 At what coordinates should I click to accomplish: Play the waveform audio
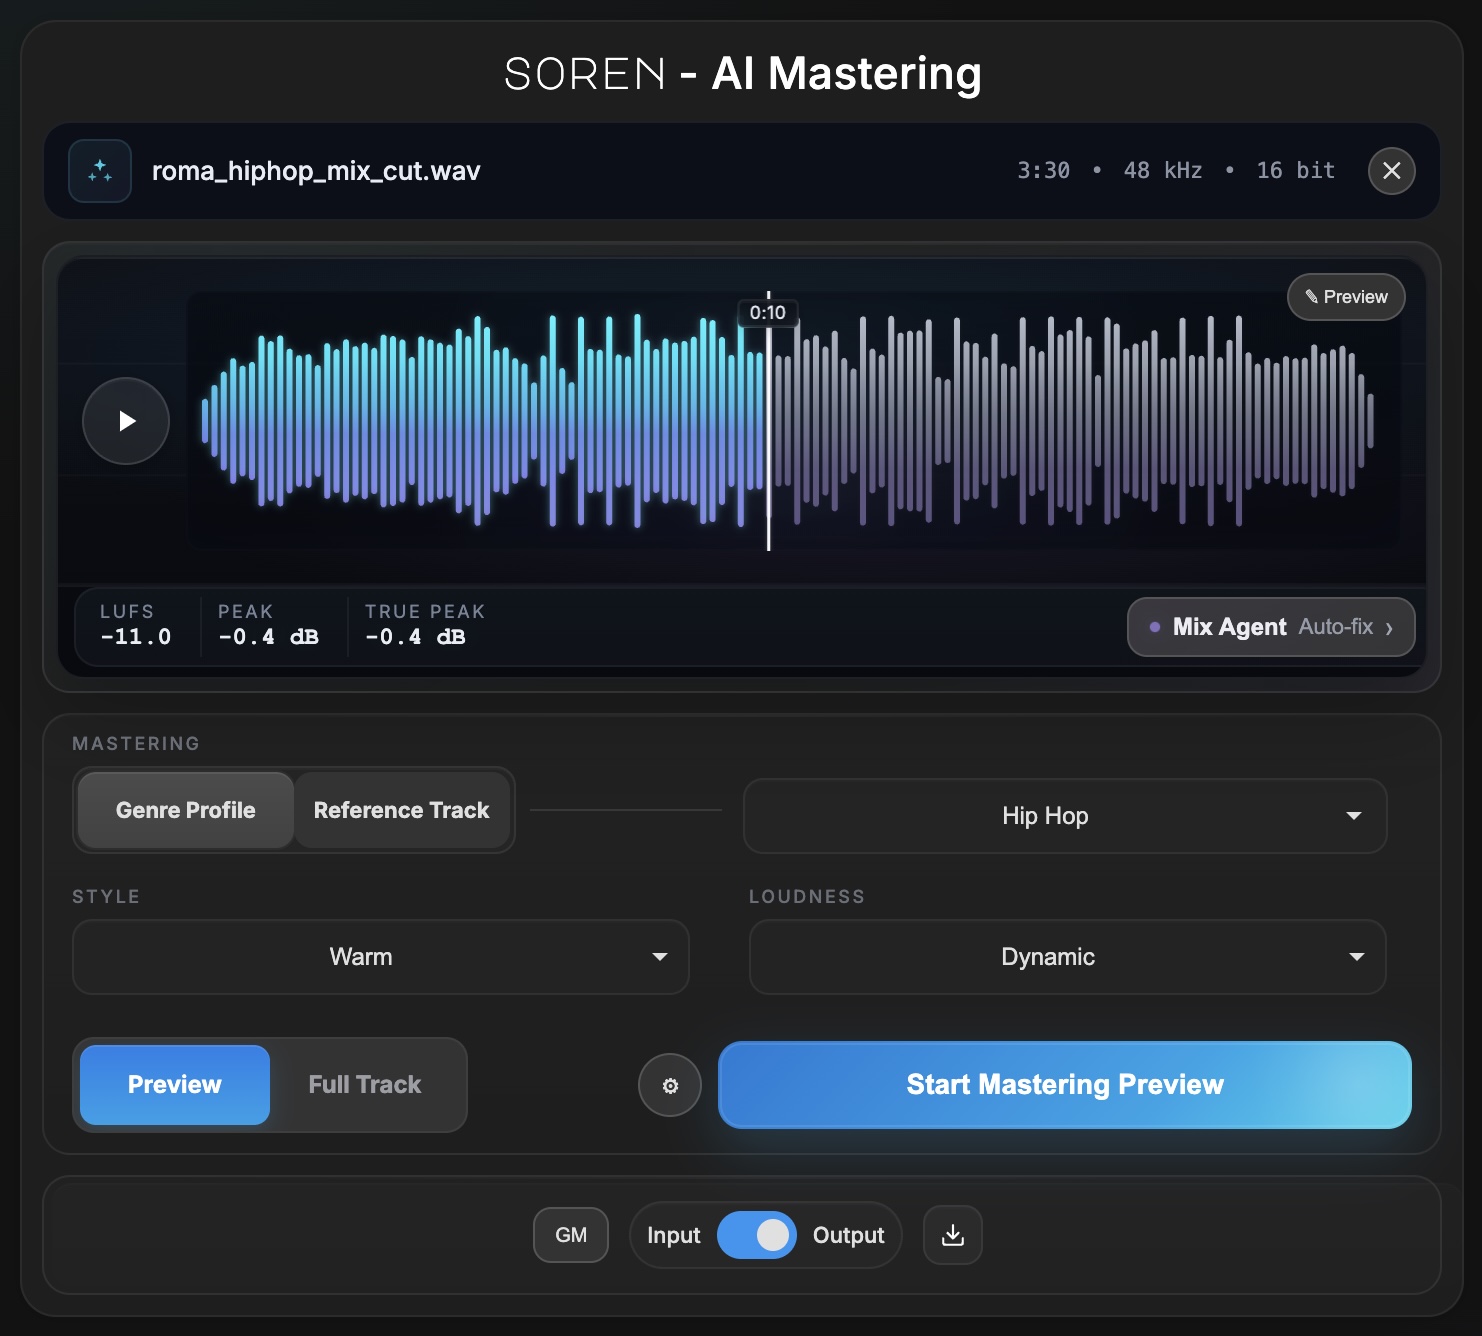(126, 421)
